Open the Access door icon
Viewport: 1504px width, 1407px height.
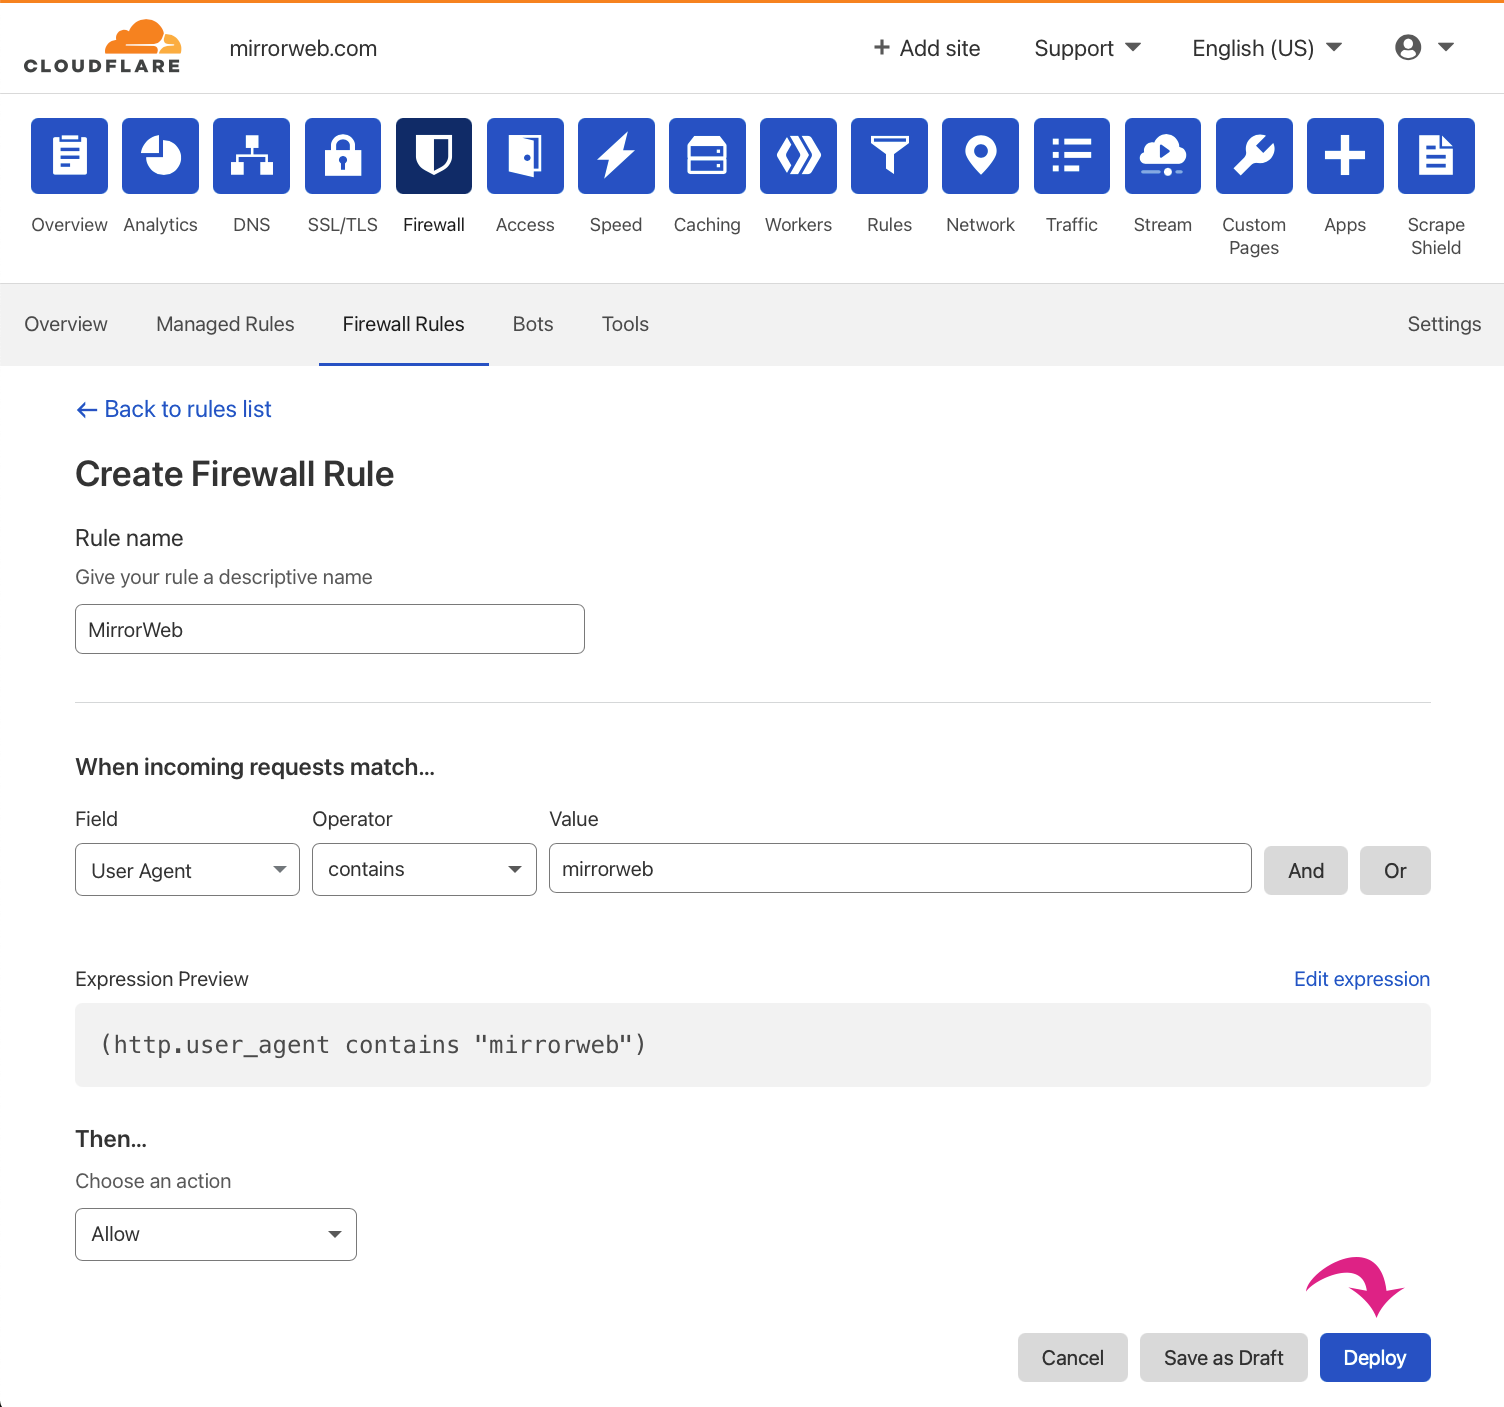525,156
